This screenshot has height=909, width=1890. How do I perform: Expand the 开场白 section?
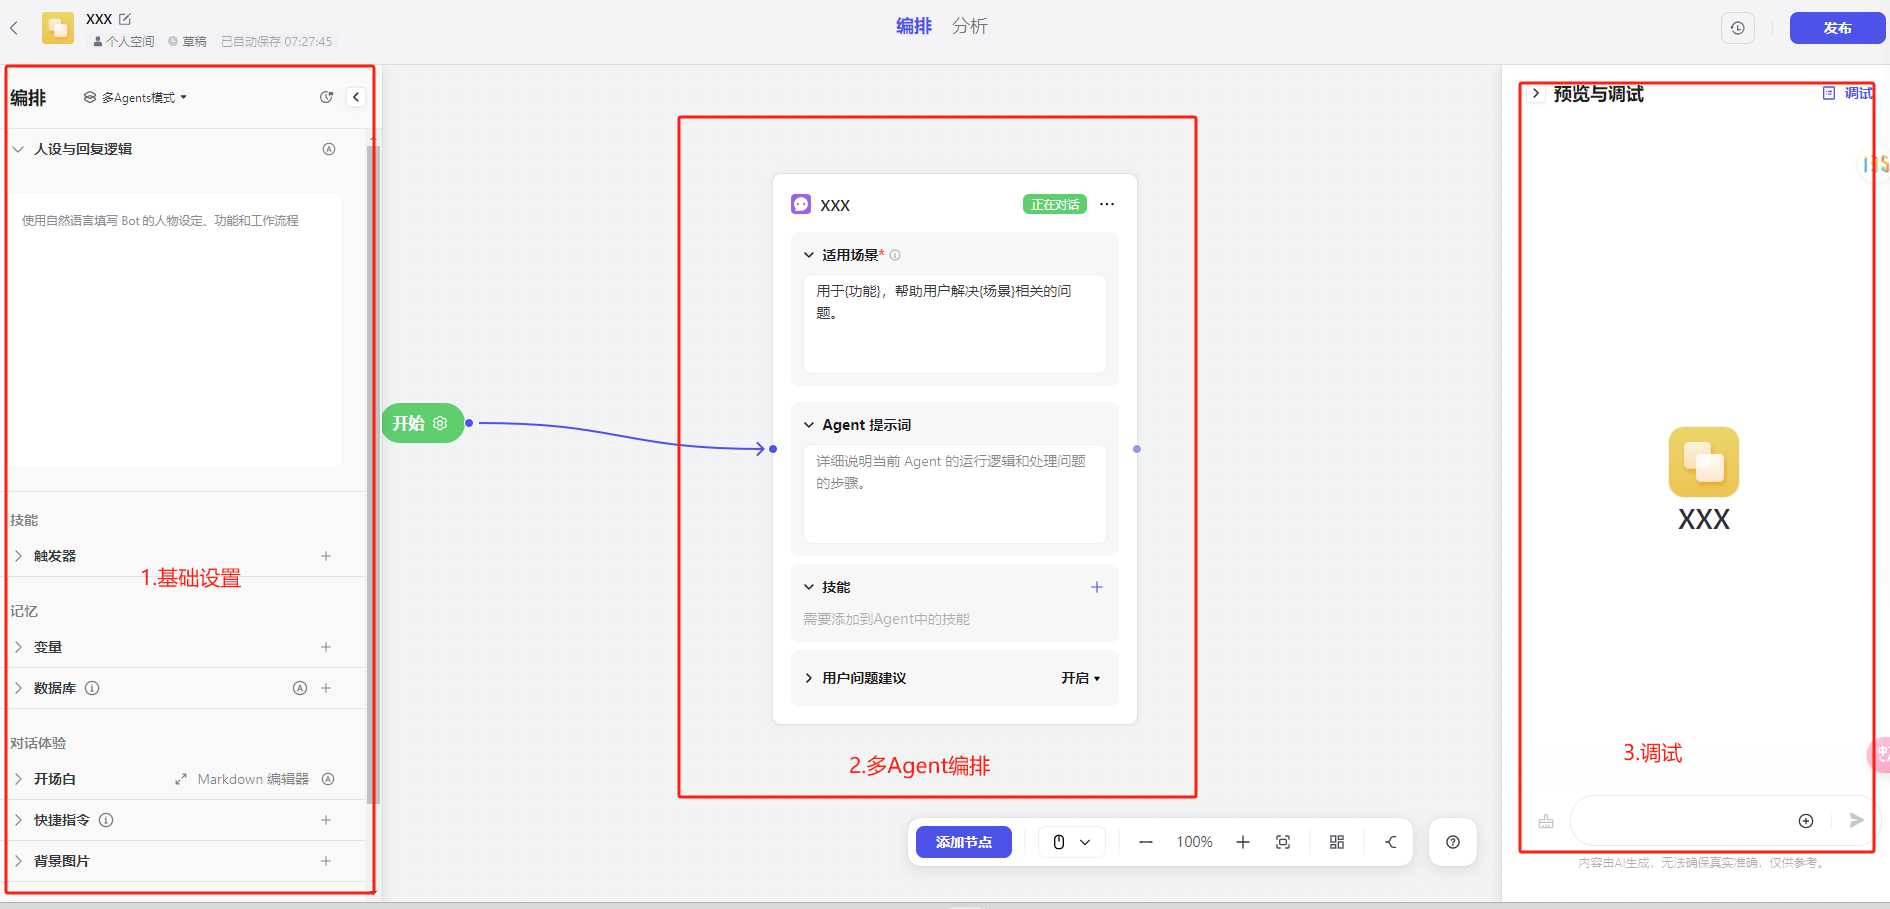pyautogui.click(x=18, y=779)
